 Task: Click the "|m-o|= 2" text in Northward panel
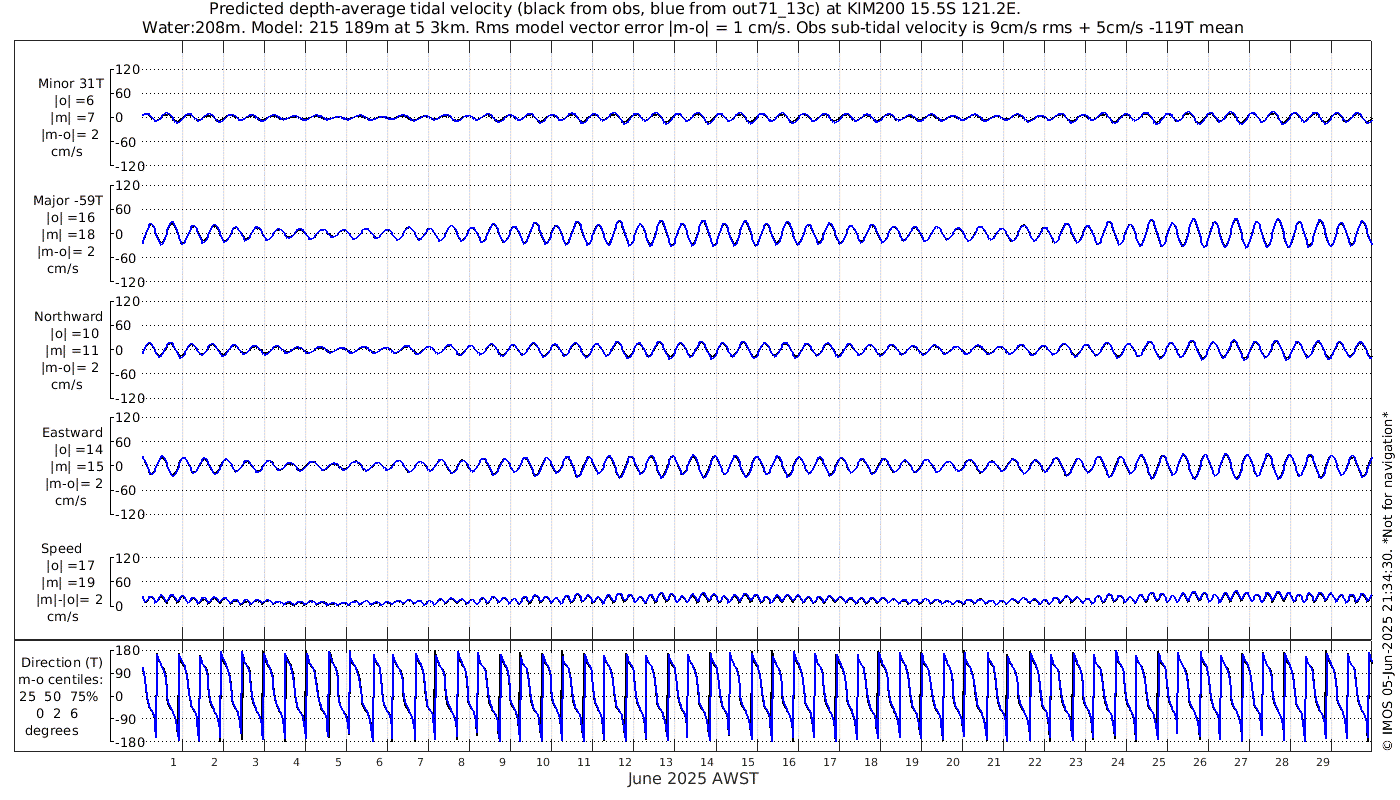click(70, 367)
